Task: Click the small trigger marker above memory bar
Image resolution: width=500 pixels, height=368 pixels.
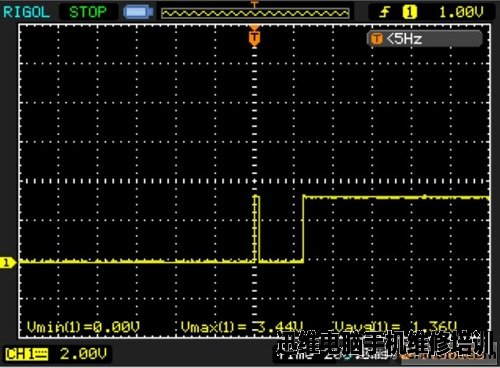Action: coord(254,4)
